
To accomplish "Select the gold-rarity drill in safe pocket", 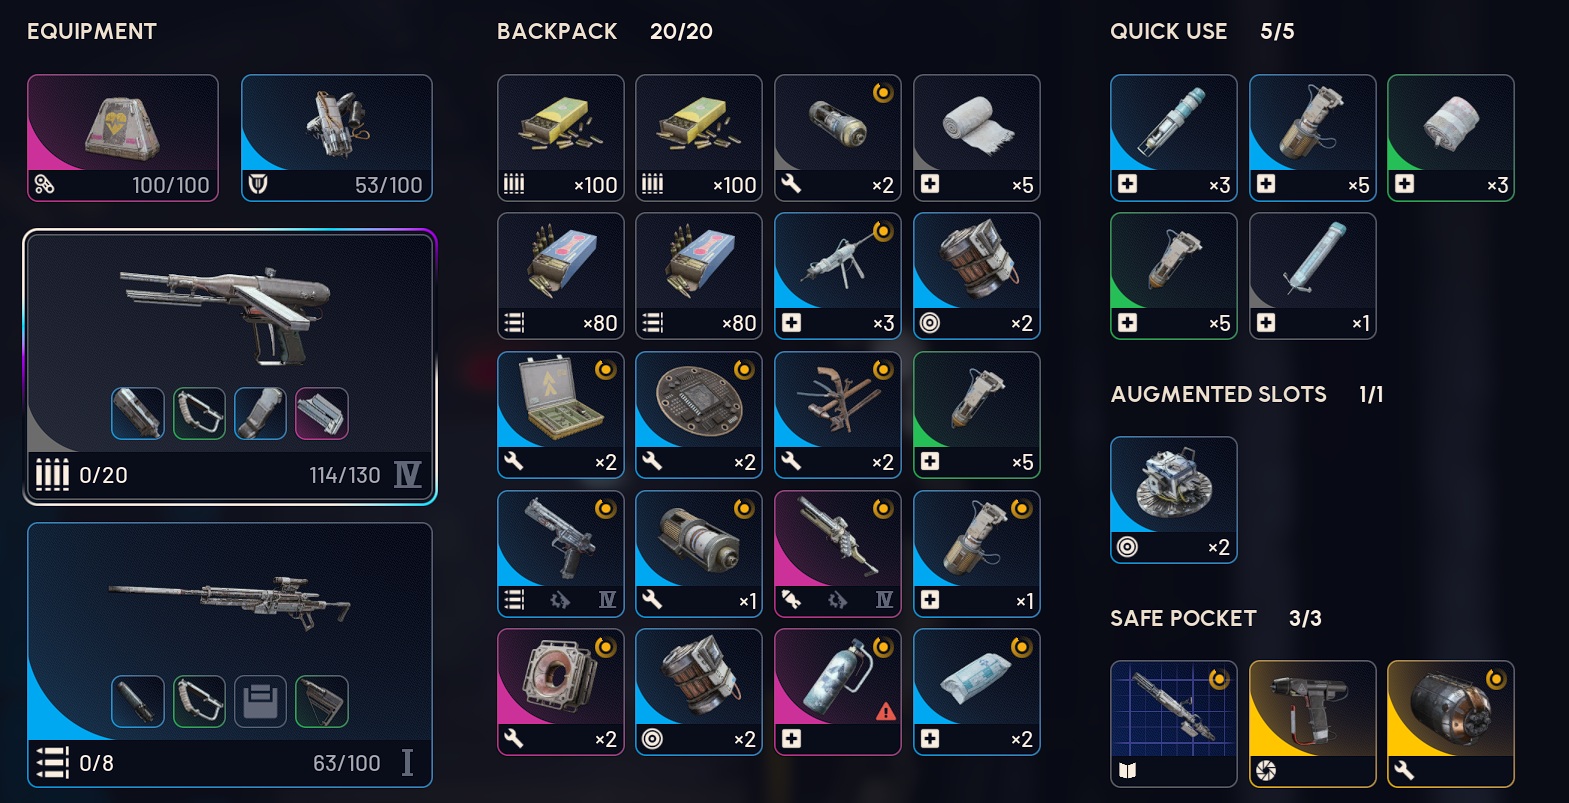I will pos(1313,724).
